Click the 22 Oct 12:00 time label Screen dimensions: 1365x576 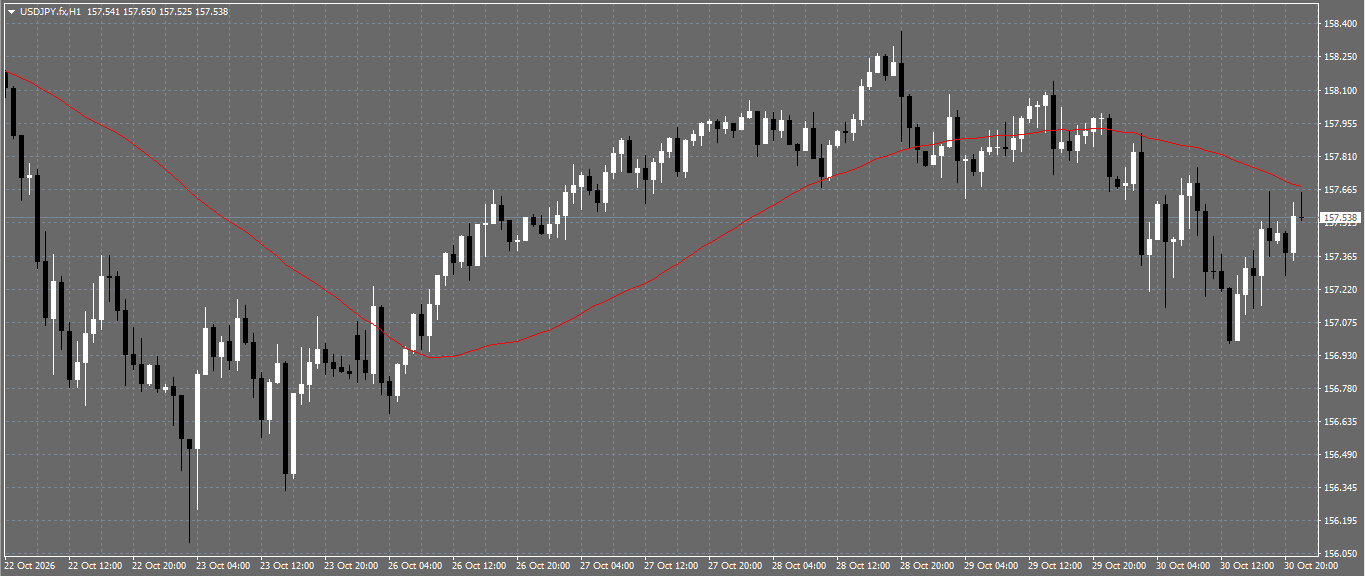point(95,566)
